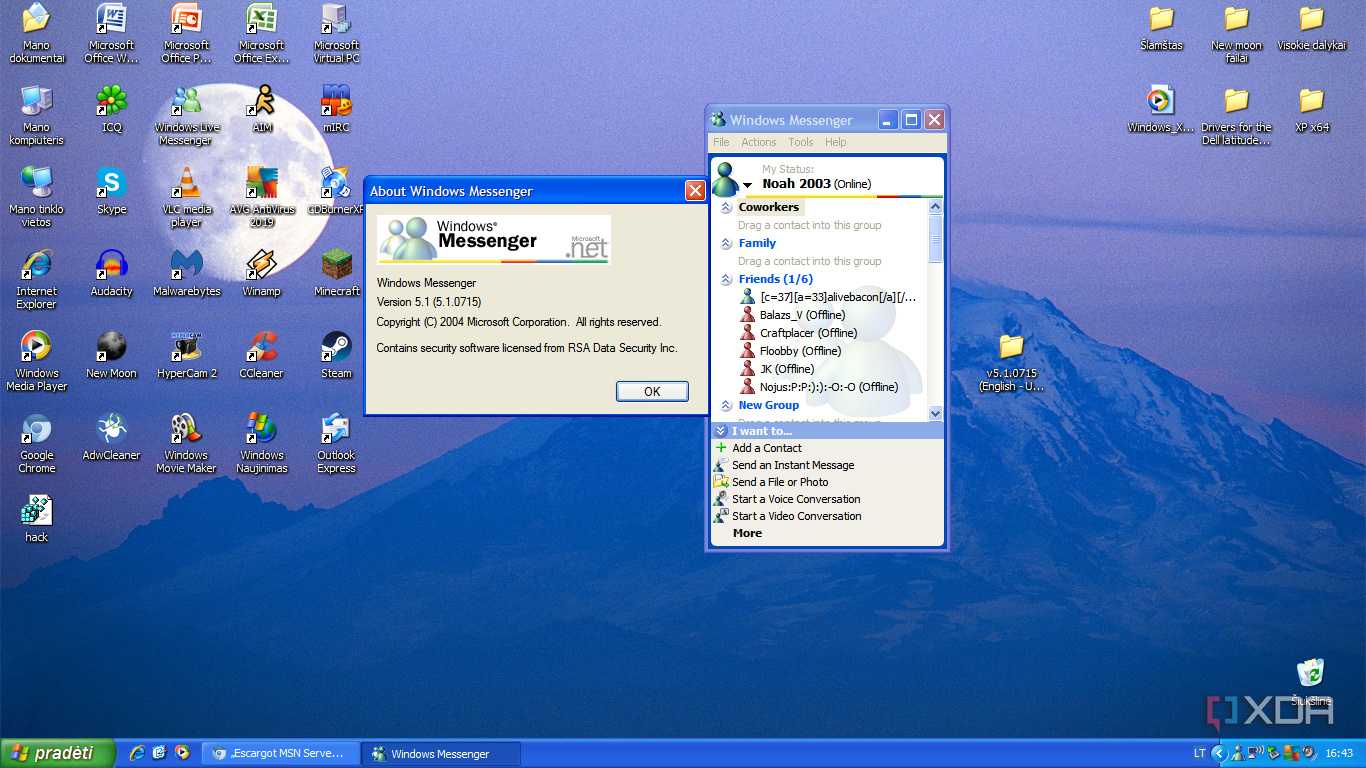Collapse the Coworkers group
Viewport: 1366px width, 768px height.
tap(726, 208)
